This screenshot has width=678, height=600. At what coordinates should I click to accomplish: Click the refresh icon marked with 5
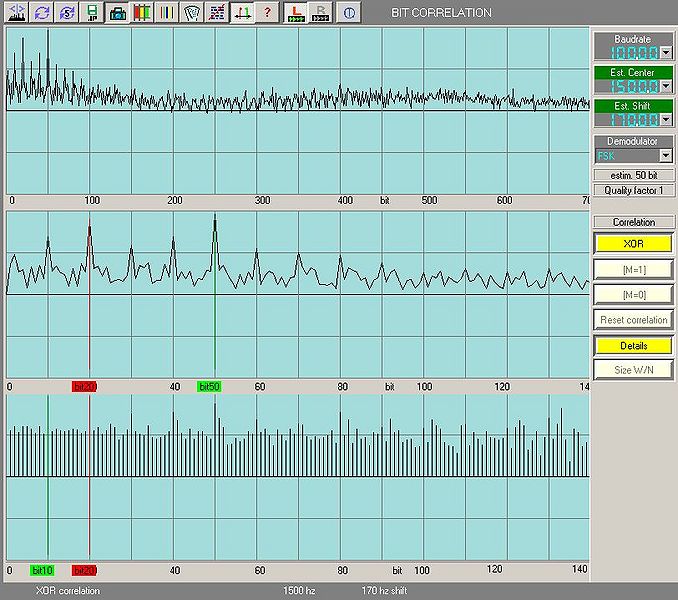coord(67,12)
